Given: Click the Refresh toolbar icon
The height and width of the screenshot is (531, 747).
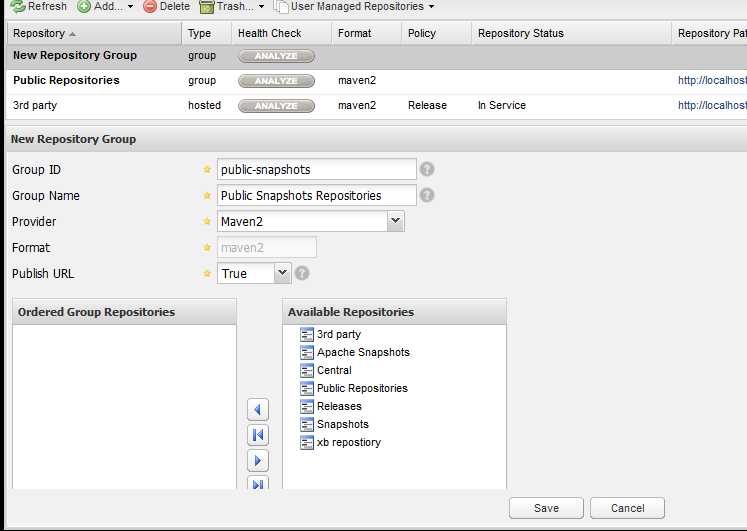Looking at the screenshot, I should 18,6.
